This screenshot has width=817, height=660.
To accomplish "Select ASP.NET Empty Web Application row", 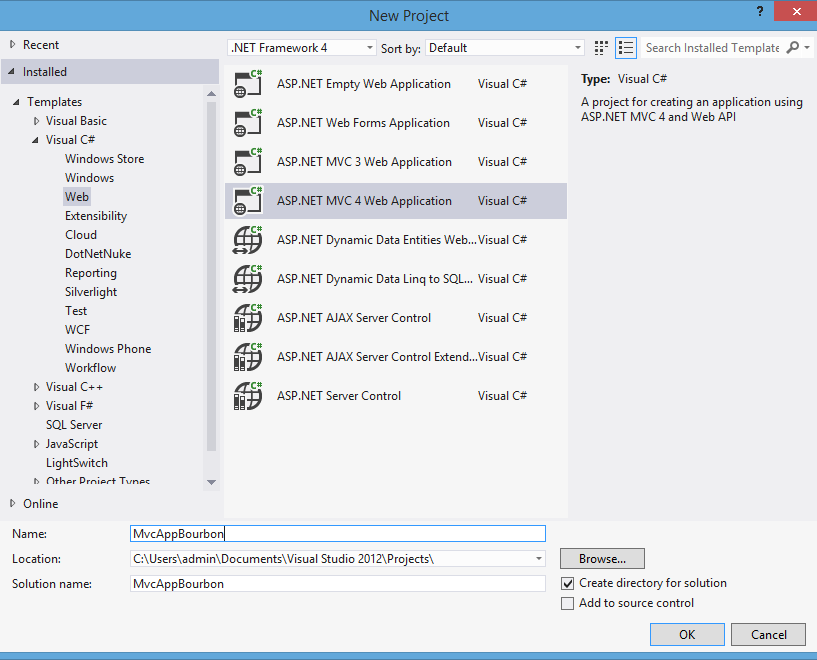I will [395, 84].
